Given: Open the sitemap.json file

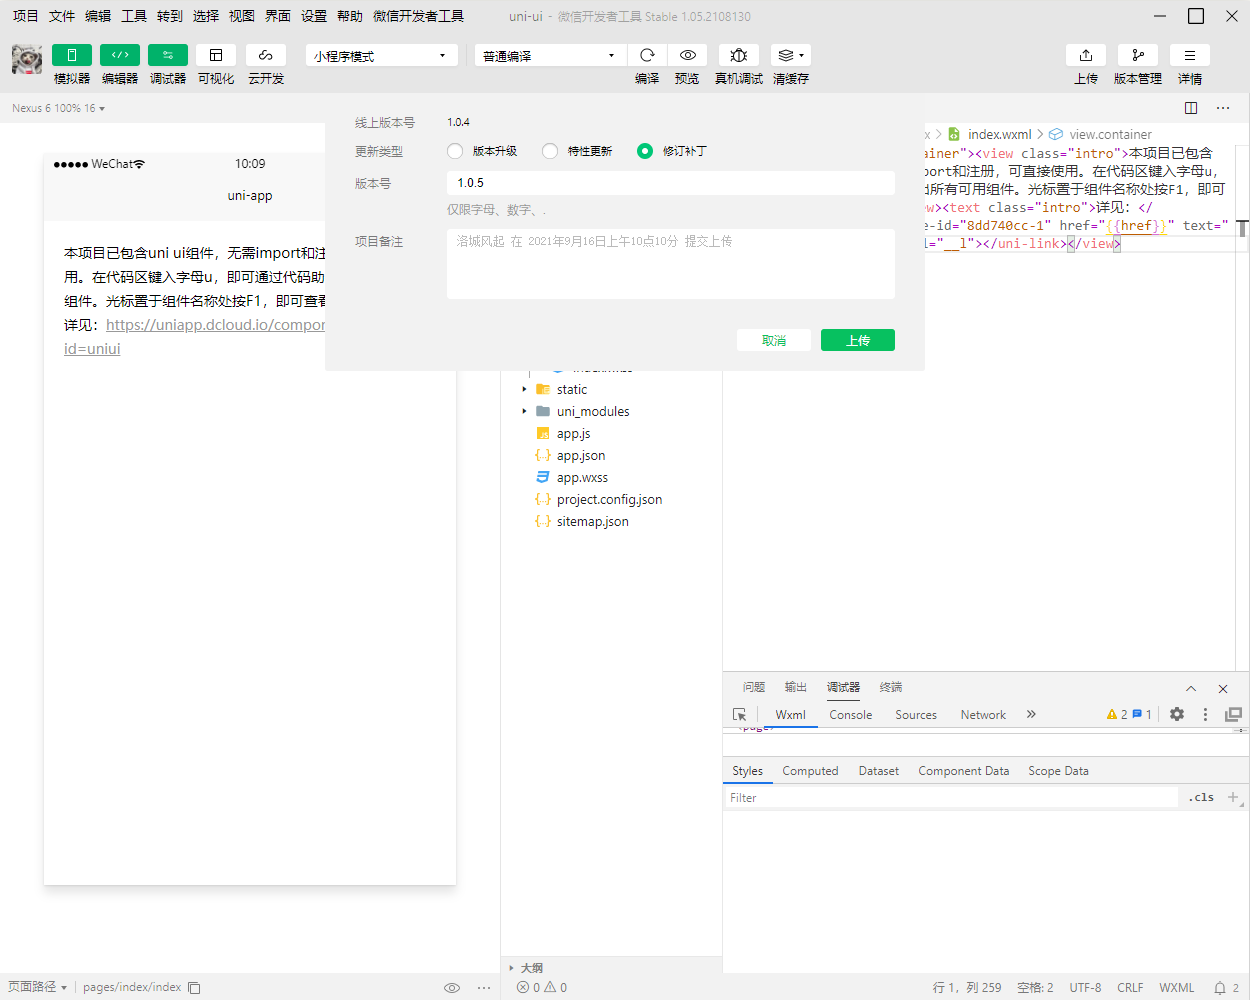Looking at the screenshot, I should 592,522.
